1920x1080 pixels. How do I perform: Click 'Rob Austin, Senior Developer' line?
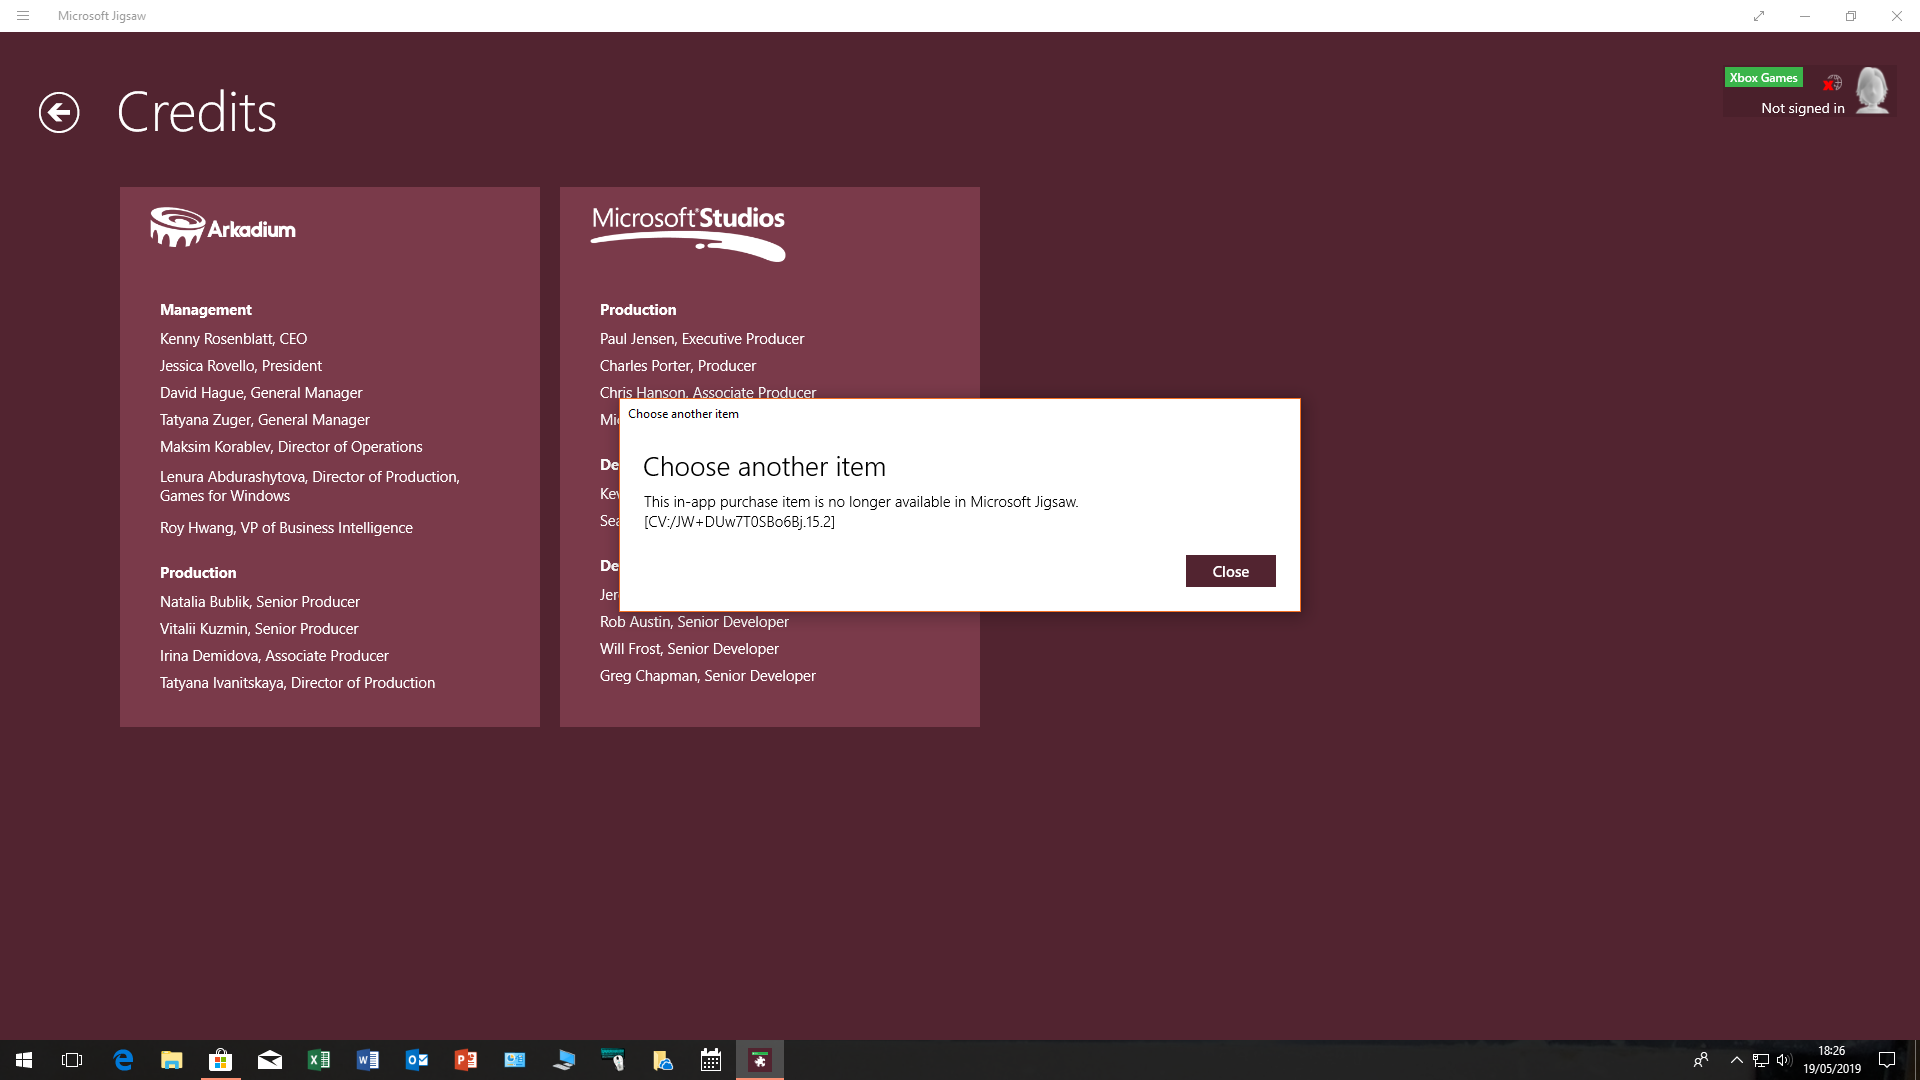click(694, 622)
